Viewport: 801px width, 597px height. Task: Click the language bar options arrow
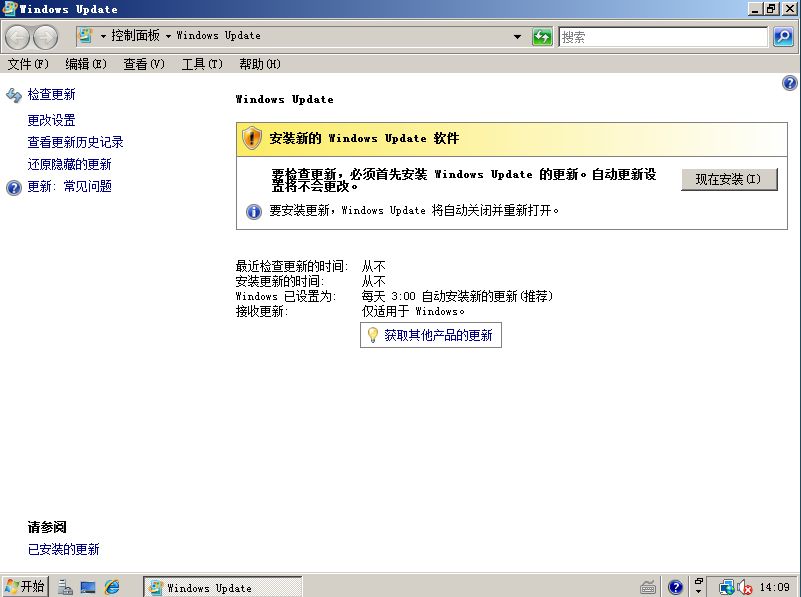click(x=699, y=592)
